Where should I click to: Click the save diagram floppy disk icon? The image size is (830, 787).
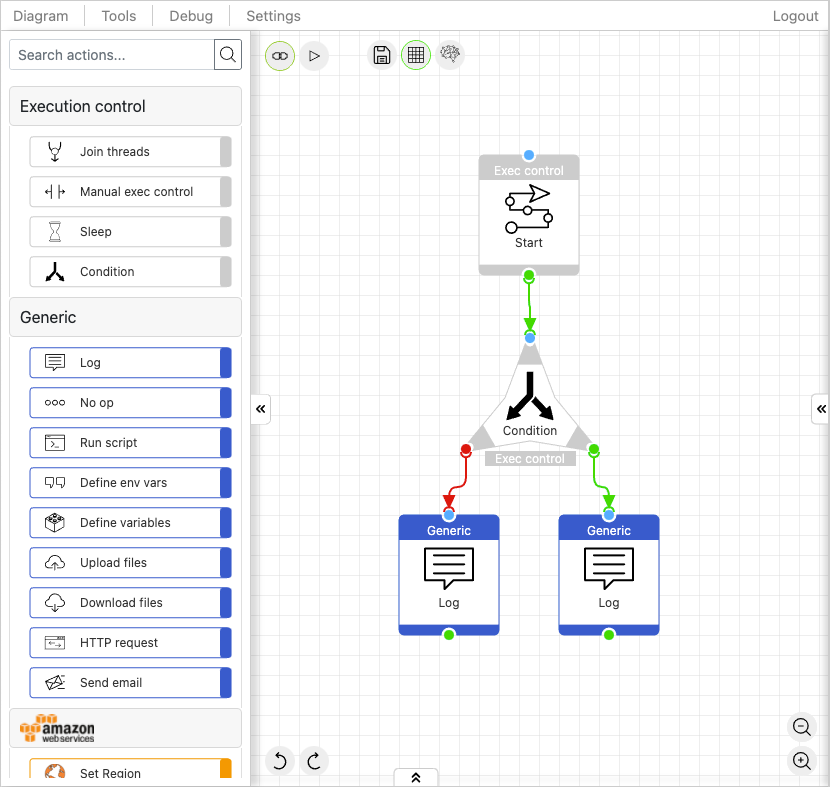381,56
